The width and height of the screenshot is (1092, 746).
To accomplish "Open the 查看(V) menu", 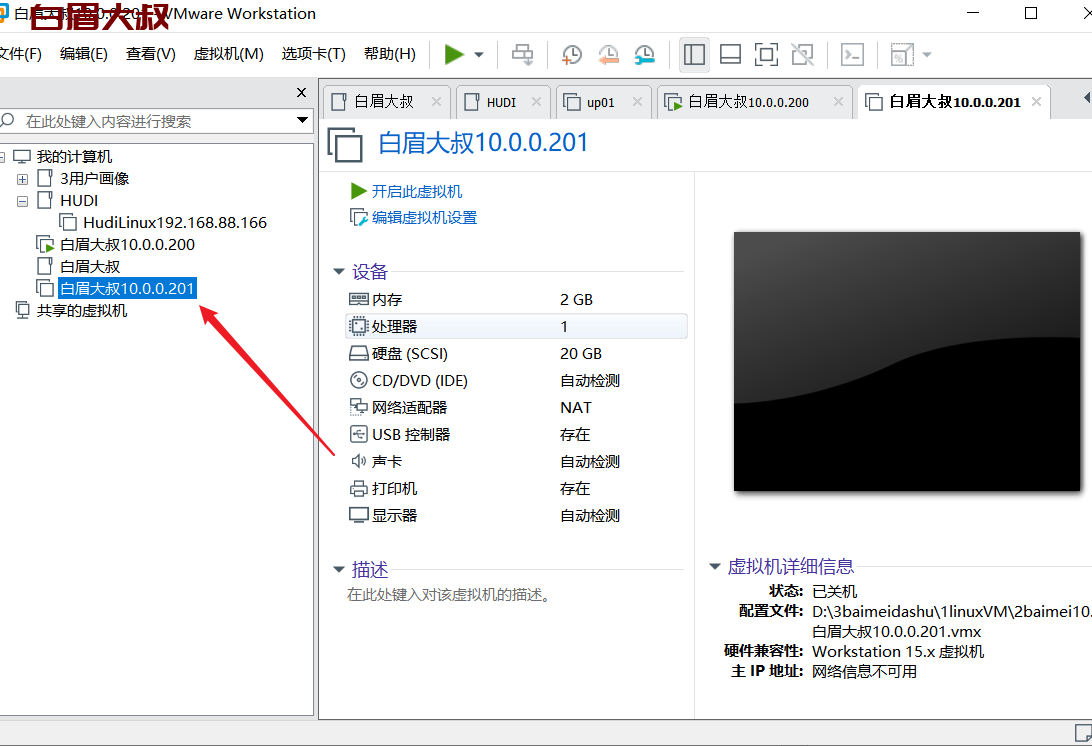I will click(150, 54).
